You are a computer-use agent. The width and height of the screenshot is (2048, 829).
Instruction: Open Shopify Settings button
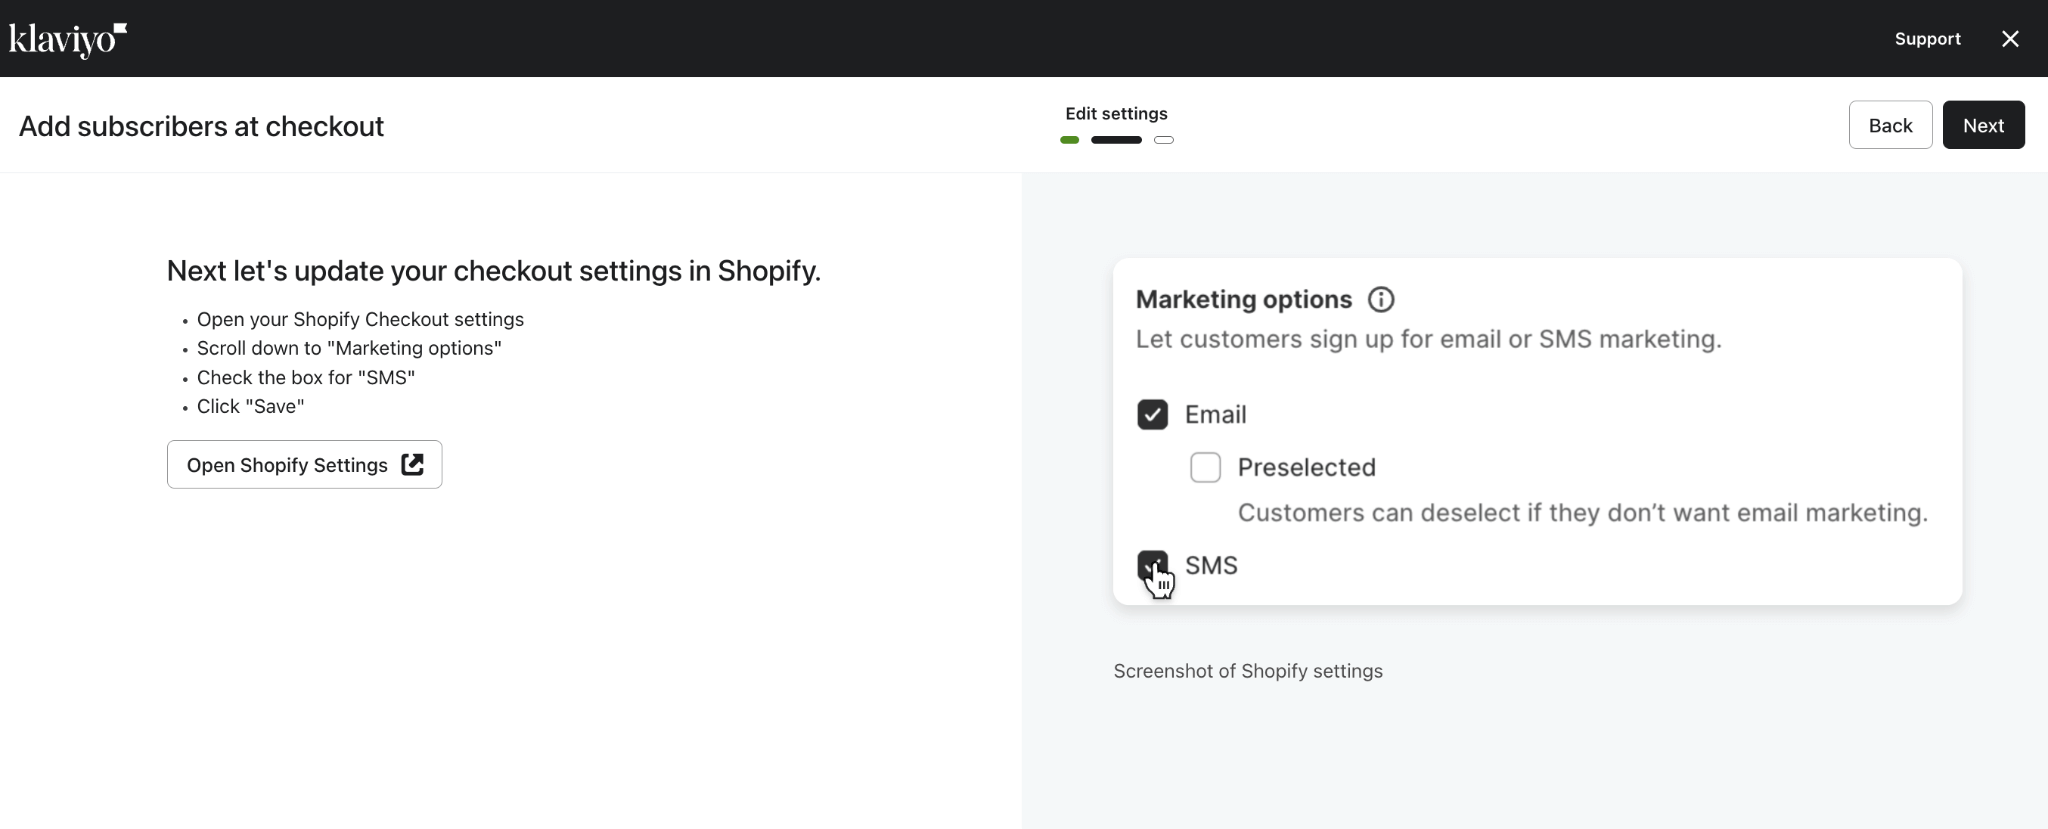[304, 465]
